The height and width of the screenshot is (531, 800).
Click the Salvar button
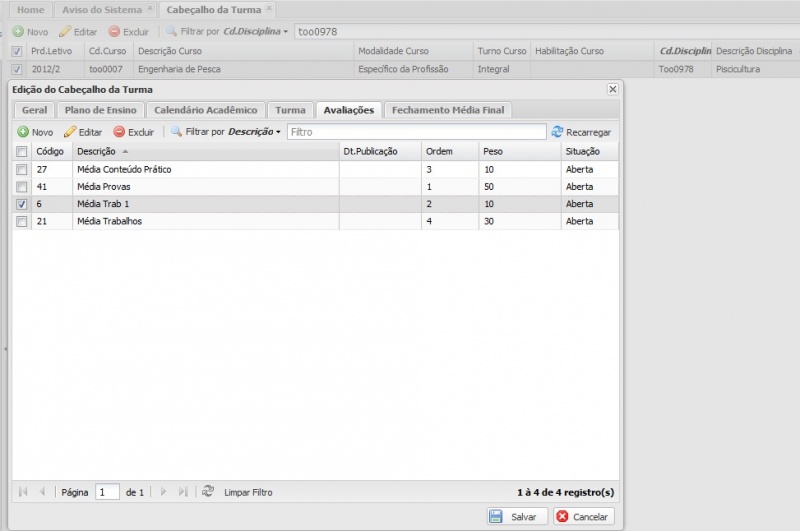(515, 517)
